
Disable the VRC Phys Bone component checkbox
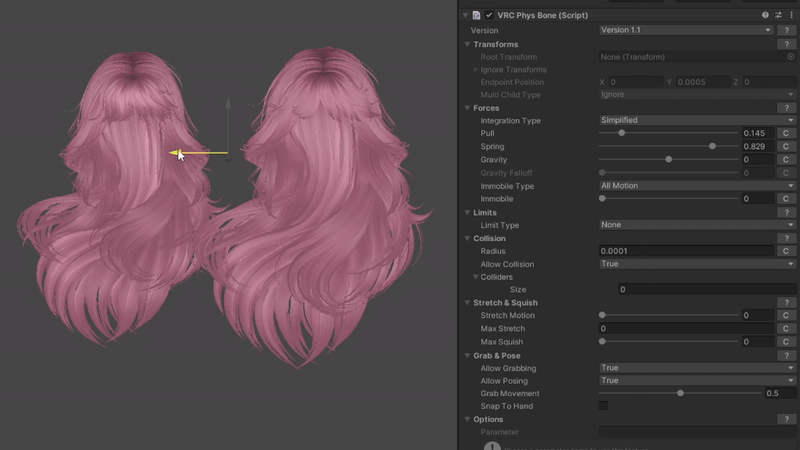(489, 15)
